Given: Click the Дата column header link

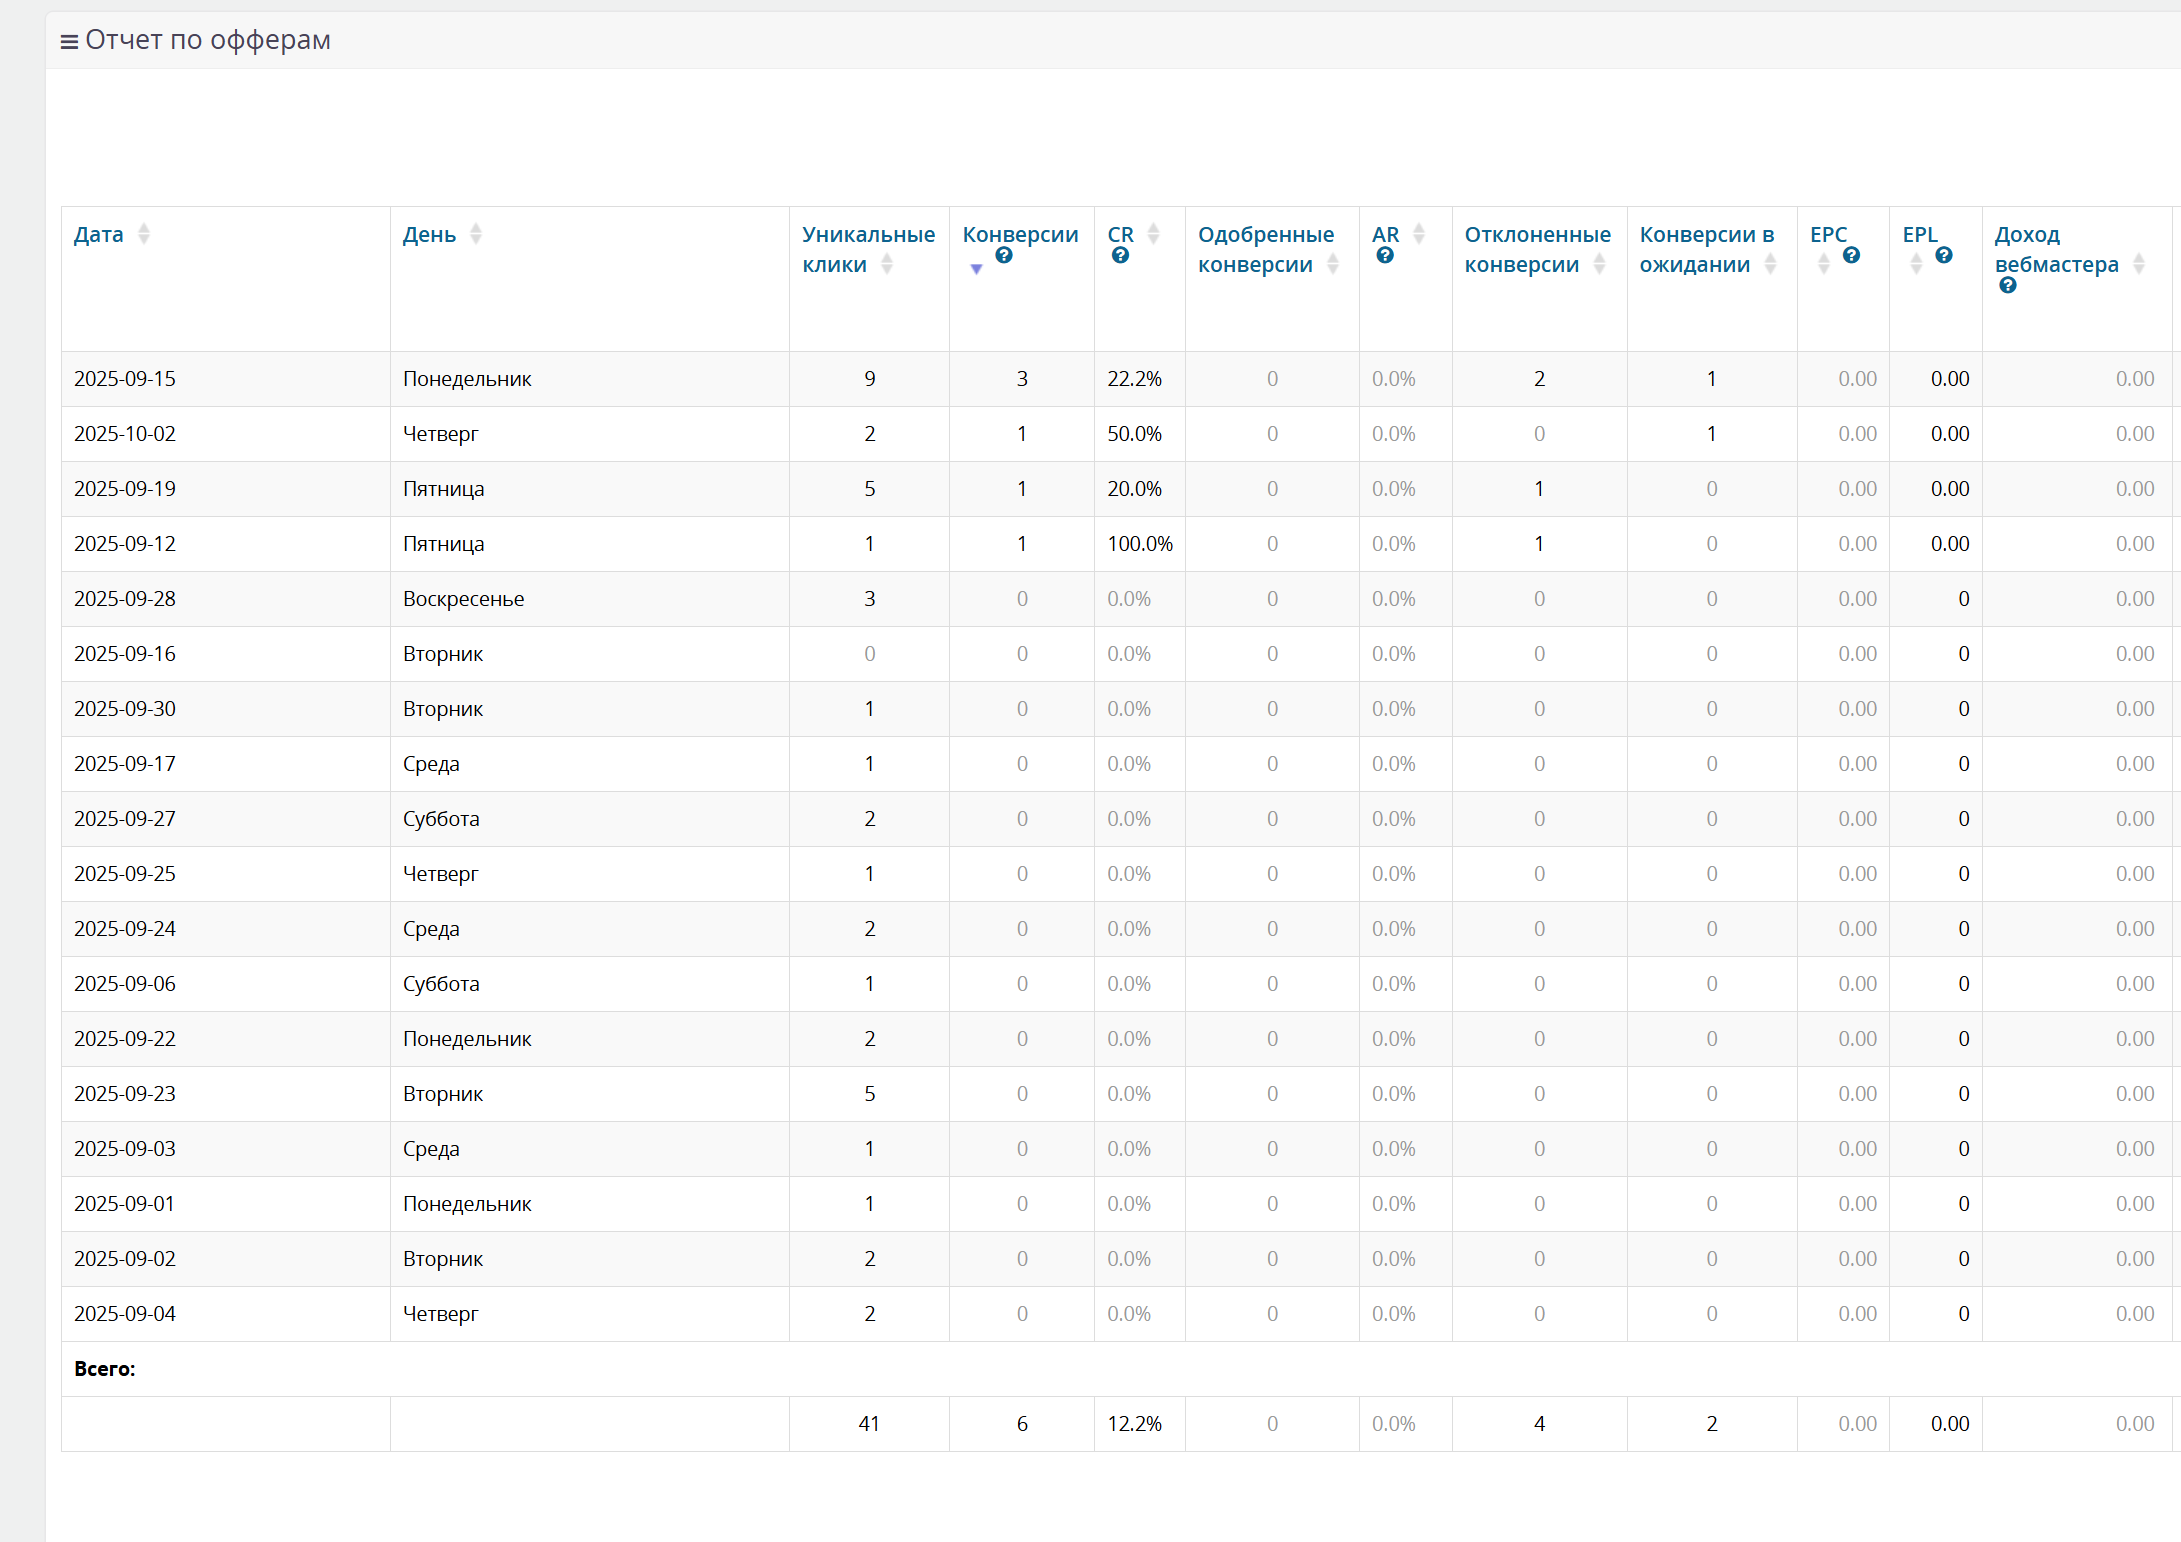Looking at the screenshot, I should pyautogui.click(x=99, y=235).
